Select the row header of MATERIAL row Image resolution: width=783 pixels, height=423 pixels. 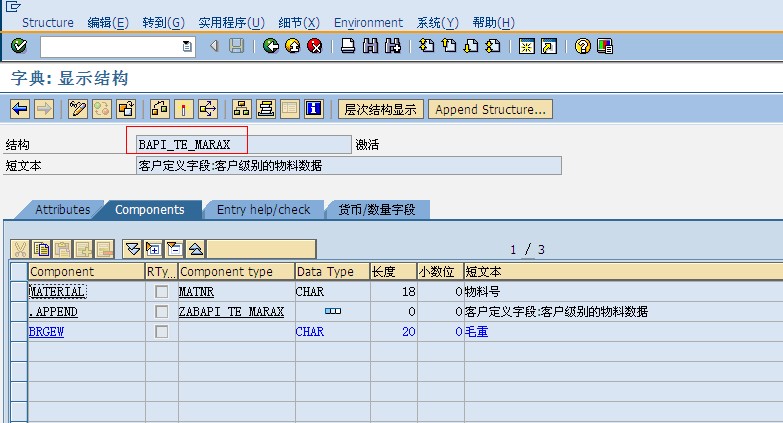coord(19,292)
